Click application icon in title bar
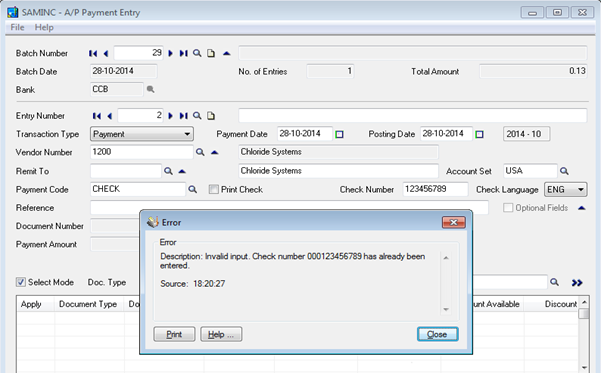601x373 pixels. pos(13,12)
